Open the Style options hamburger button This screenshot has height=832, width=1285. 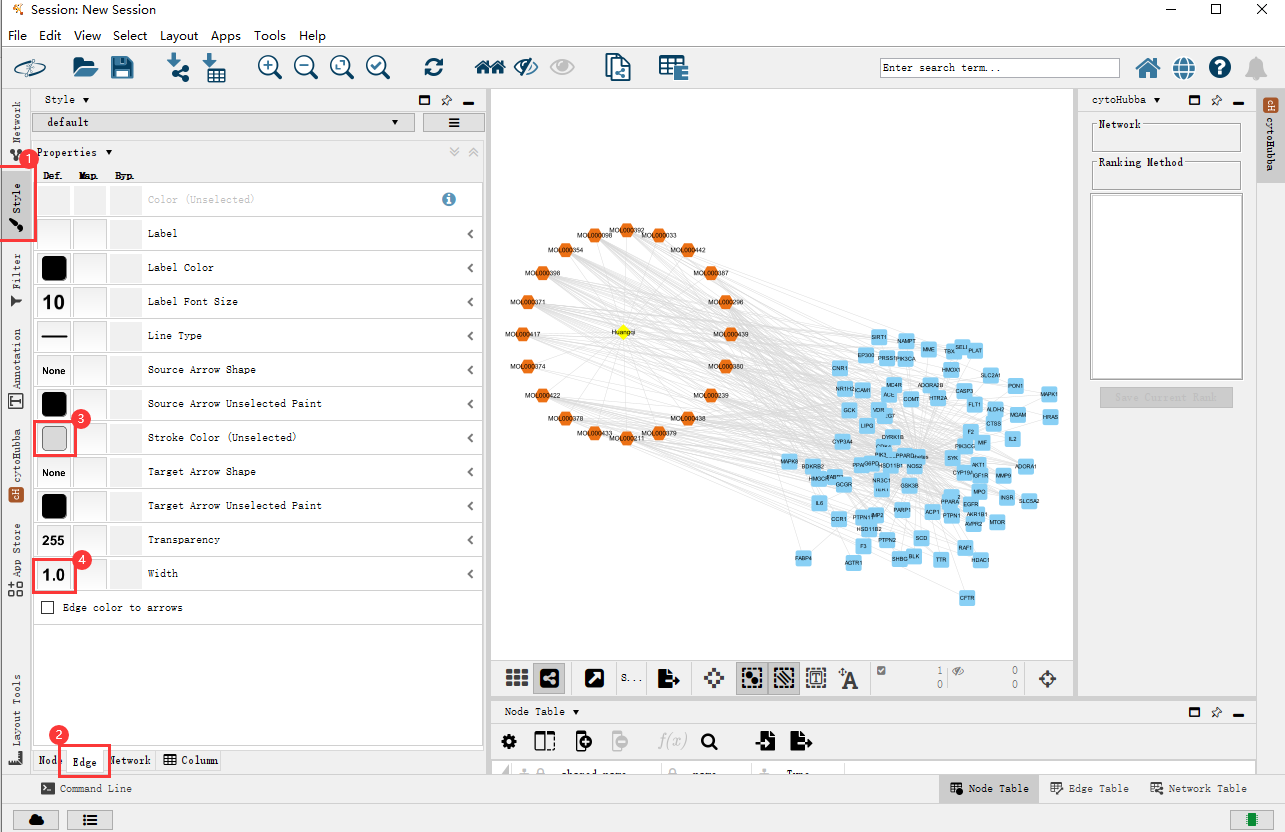tap(453, 122)
